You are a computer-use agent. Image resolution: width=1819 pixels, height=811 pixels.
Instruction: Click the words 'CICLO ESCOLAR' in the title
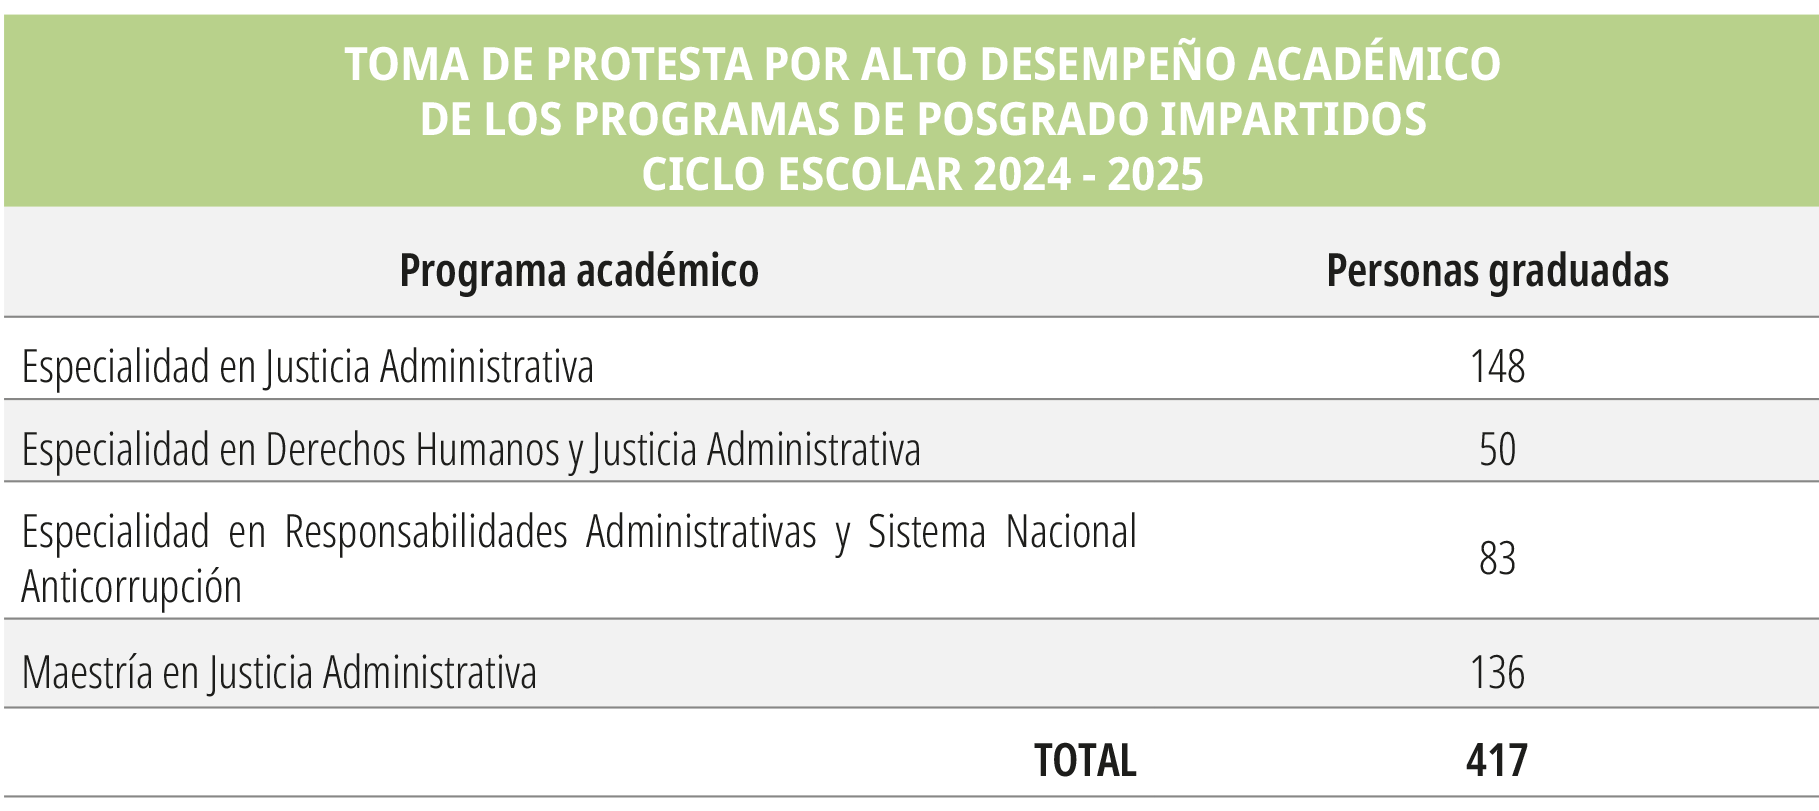(x=802, y=175)
